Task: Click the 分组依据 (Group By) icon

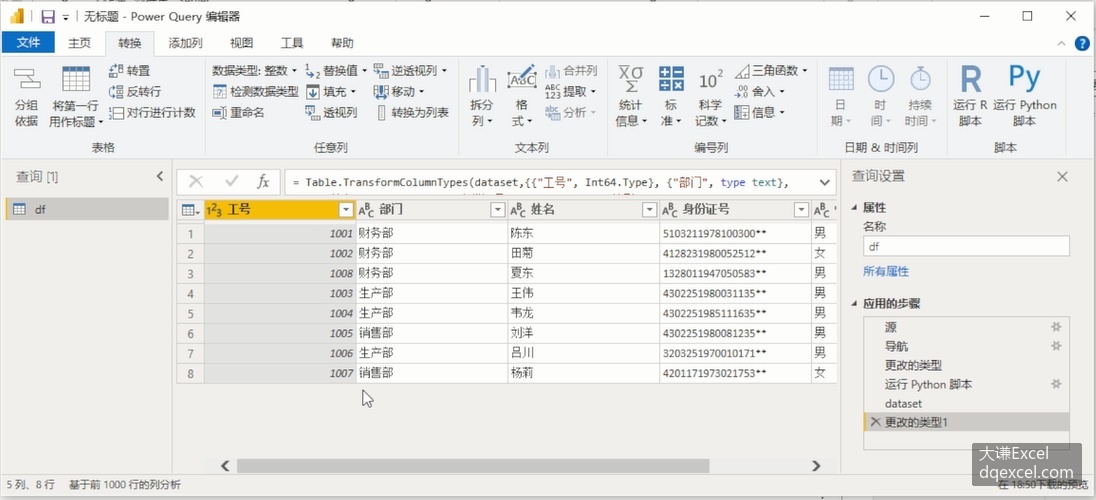Action: 26,79
